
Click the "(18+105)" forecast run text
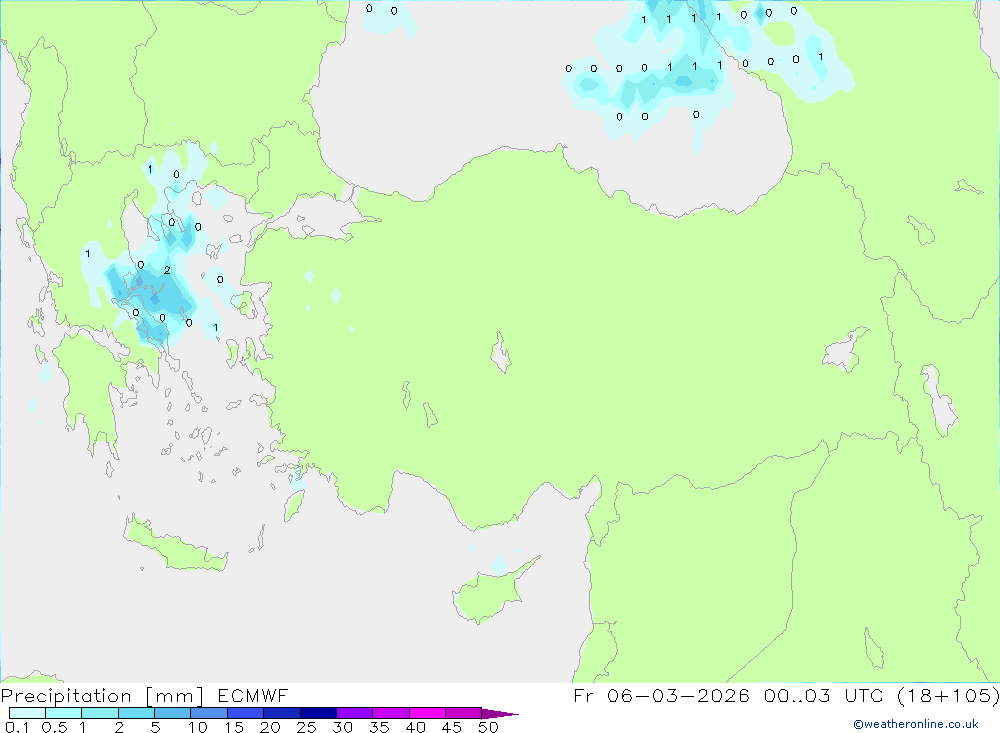pos(948,695)
